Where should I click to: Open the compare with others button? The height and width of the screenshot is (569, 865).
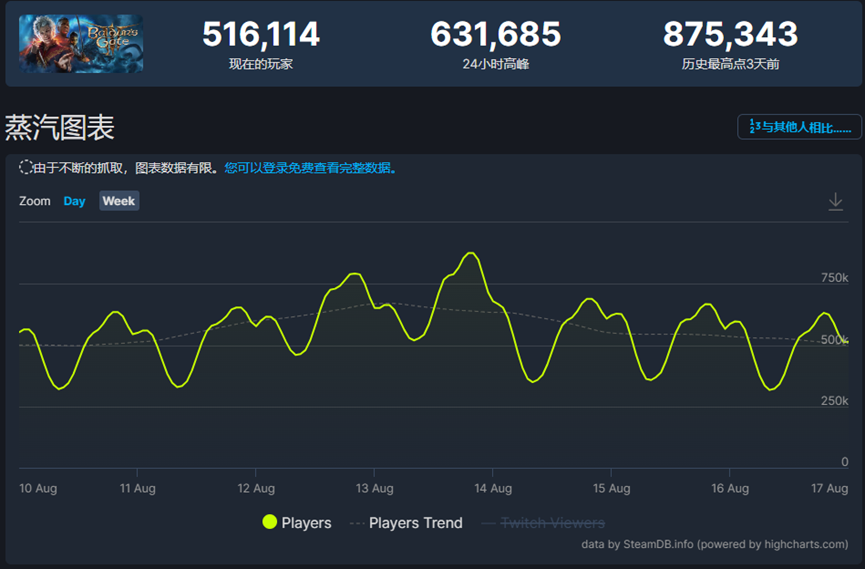tap(799, 127)
